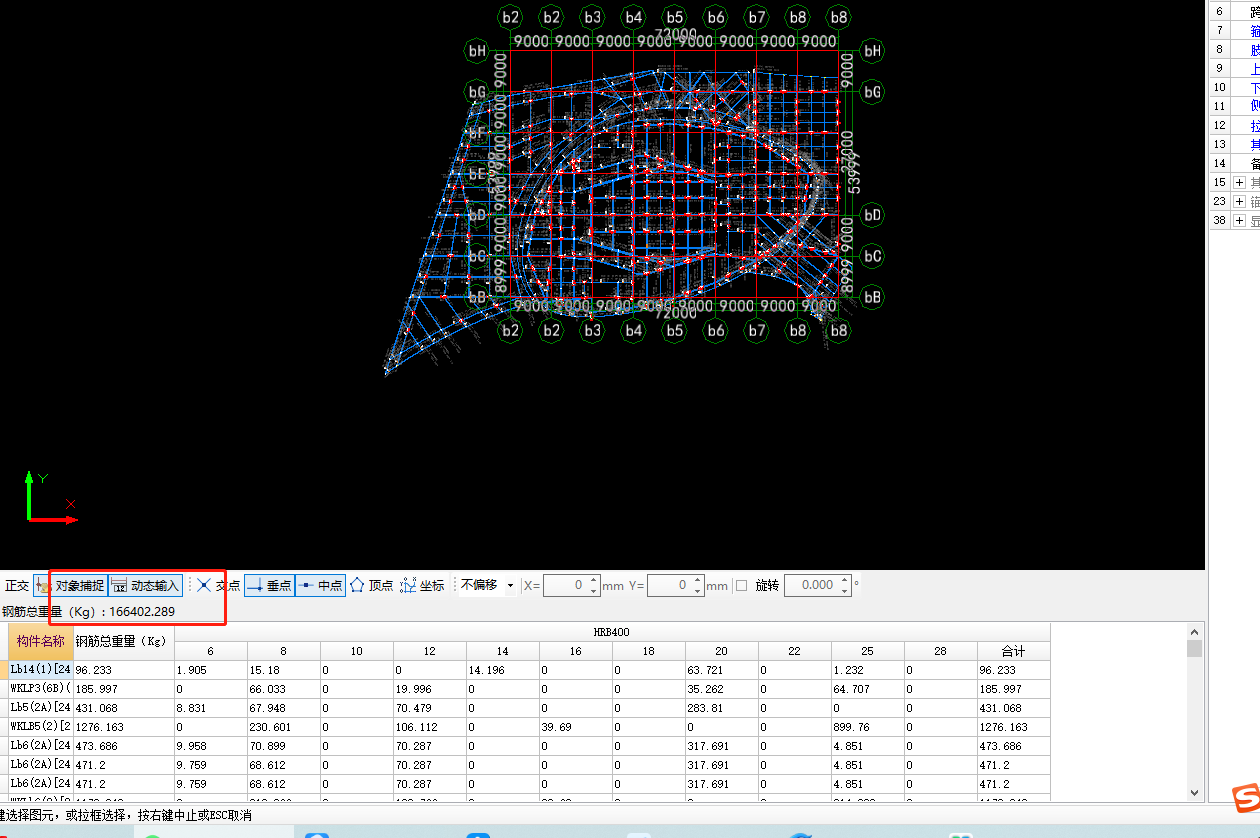Image resolution: width=1260 pixels, height=838 pixels.
Task: Click the cell showing 283.81
Action: [x=722, y=708]
